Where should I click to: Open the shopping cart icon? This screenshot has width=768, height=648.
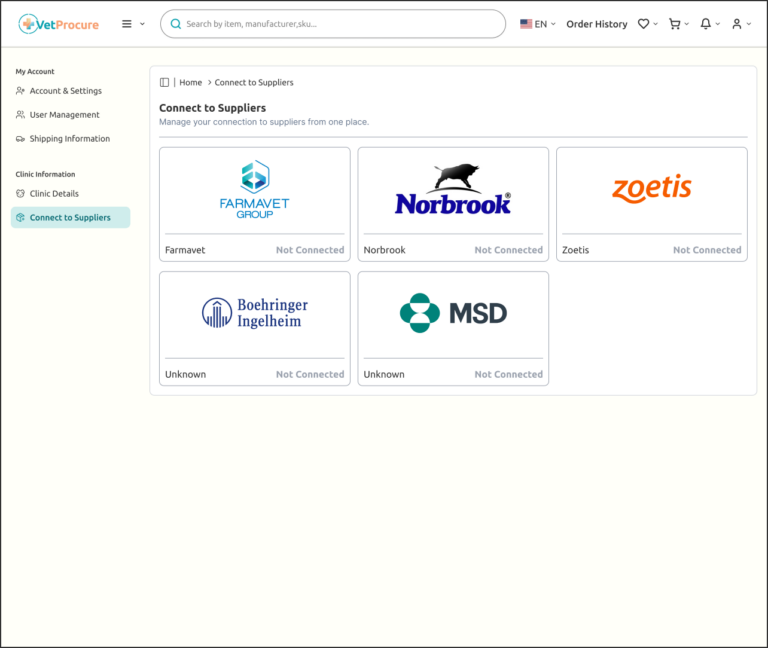(674, 24)
